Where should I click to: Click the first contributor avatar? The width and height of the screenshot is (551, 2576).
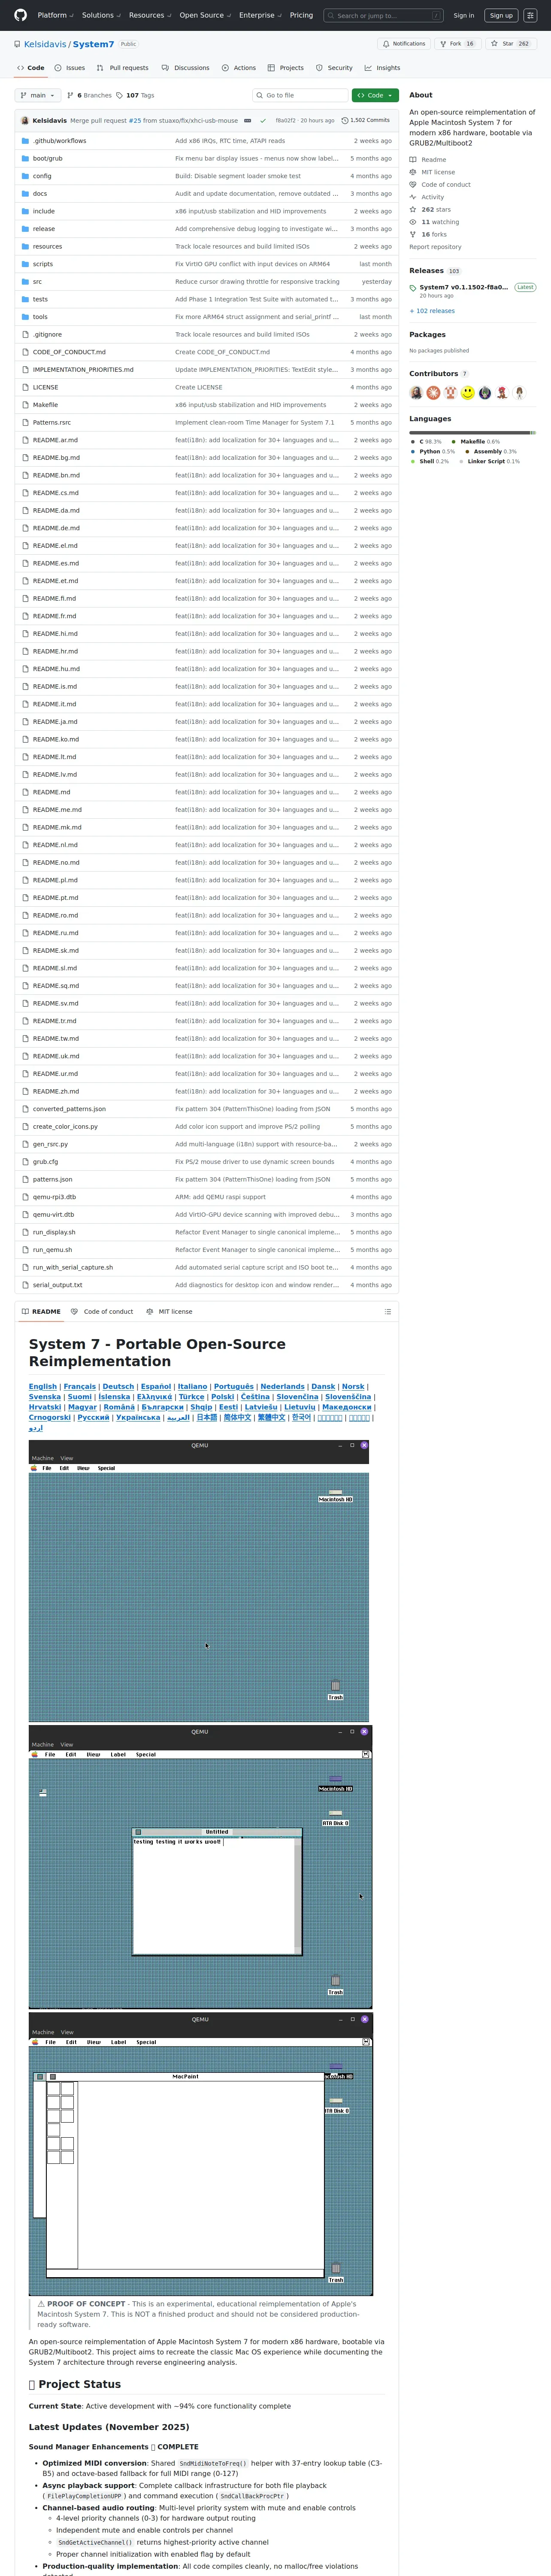tap(416, 393)
